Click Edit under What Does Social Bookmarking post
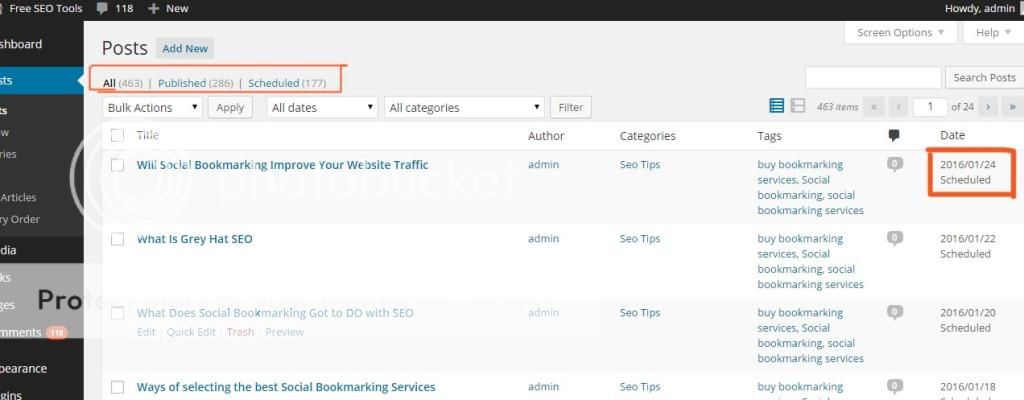Viewport: 1024px width, 400px height. (146, 332)
